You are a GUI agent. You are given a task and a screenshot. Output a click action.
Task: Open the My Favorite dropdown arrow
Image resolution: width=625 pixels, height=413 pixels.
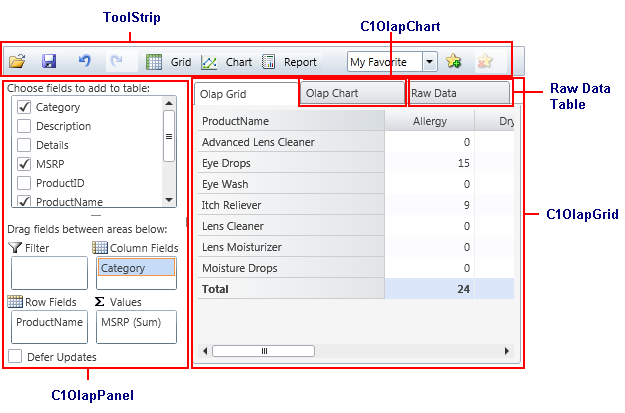point(429,62)
